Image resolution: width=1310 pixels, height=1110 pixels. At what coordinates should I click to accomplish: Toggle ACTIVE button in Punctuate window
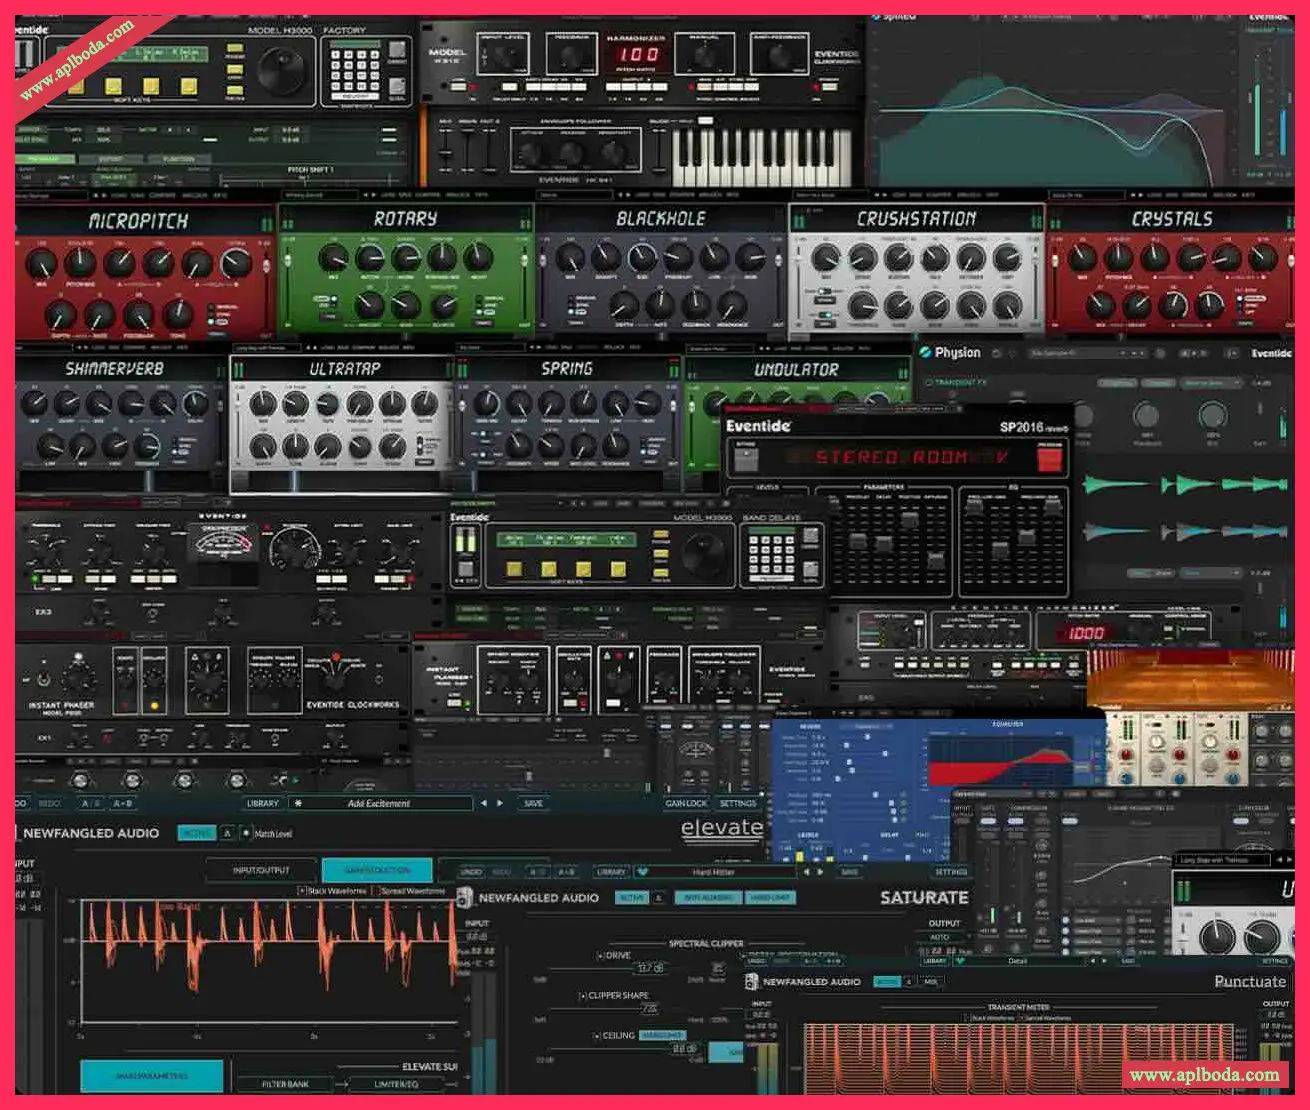pos(886,982)
